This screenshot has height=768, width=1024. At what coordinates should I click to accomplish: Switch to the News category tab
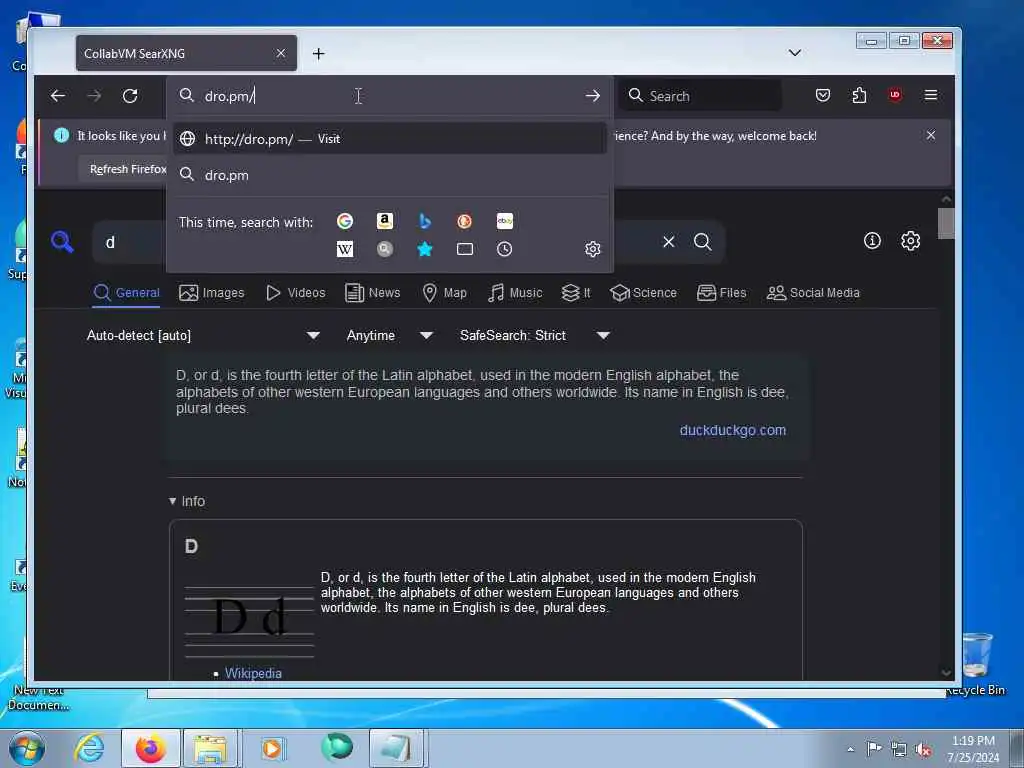pyautogui.click(x=372, y=293)
